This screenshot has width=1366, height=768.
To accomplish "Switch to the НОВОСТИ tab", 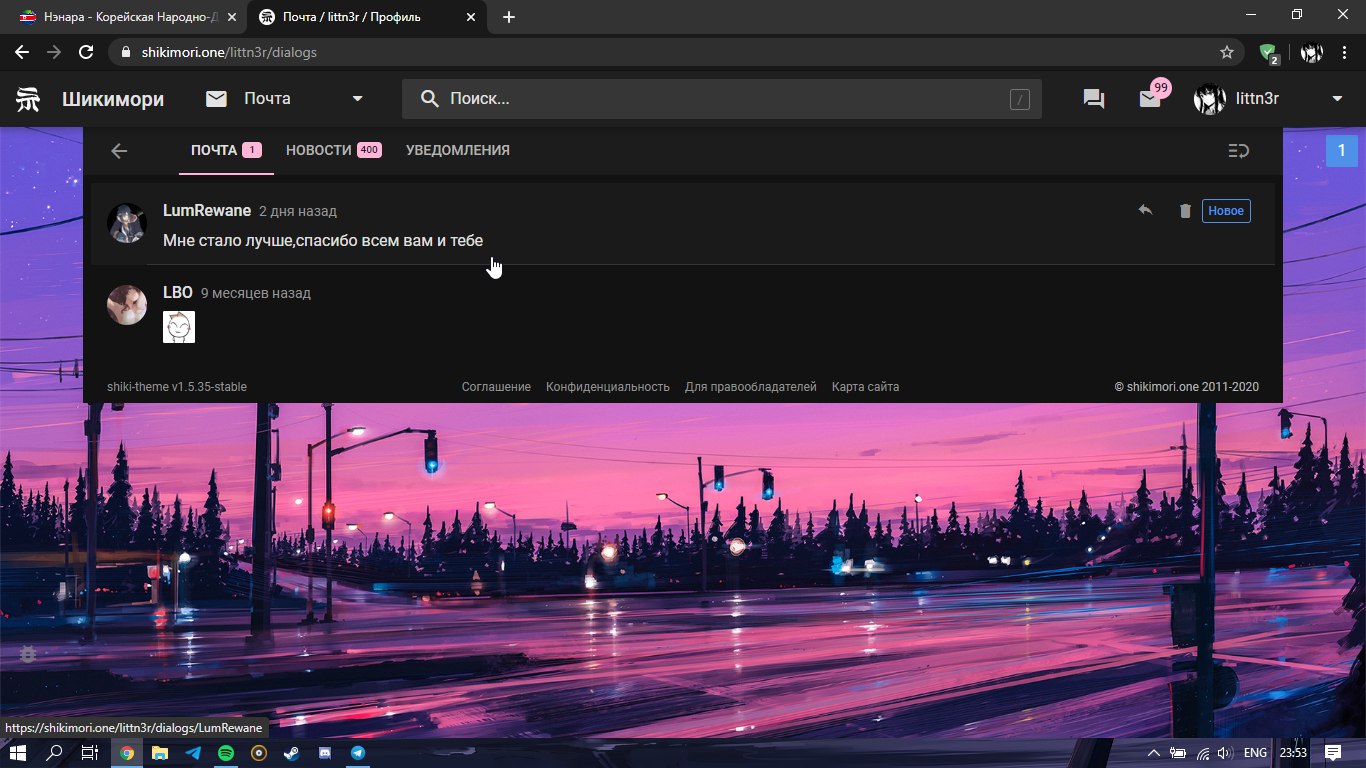I will point(333,150).
